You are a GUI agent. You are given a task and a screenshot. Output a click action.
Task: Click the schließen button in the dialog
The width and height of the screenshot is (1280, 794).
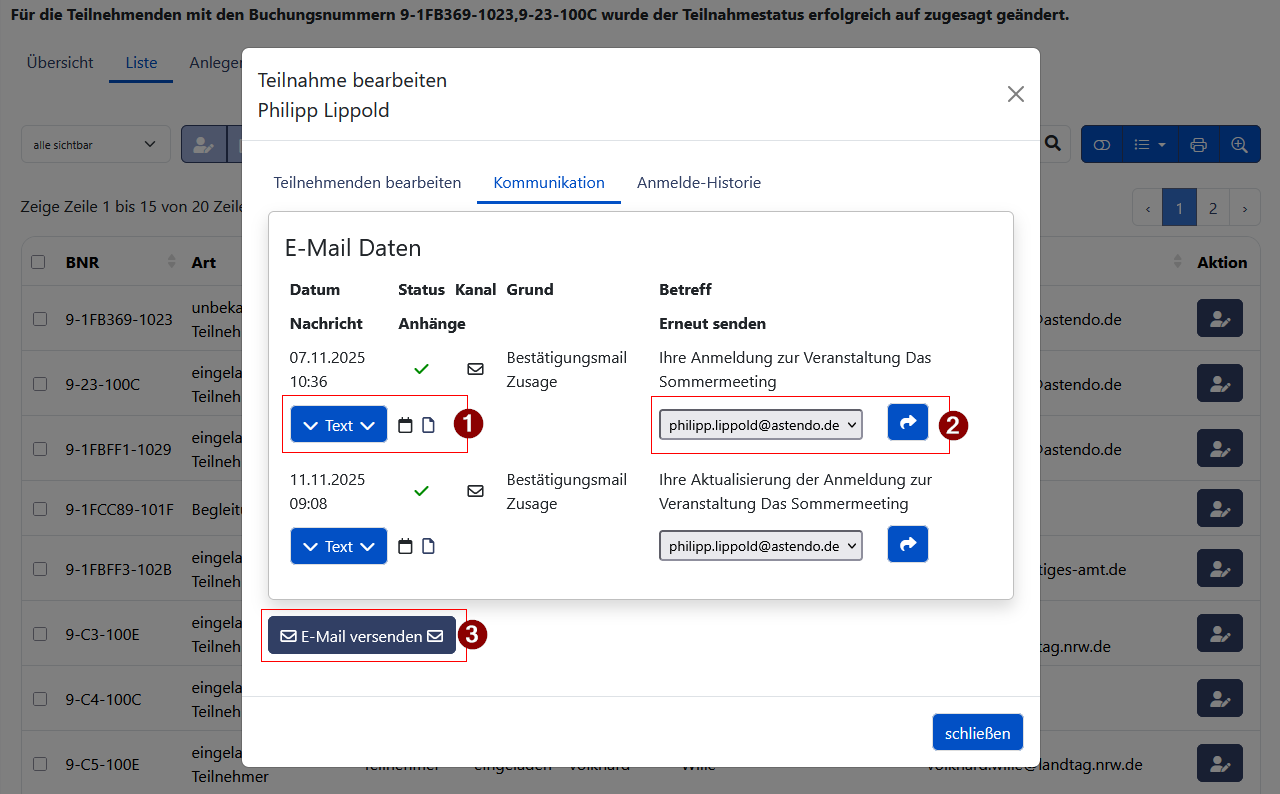click(977, 732)
